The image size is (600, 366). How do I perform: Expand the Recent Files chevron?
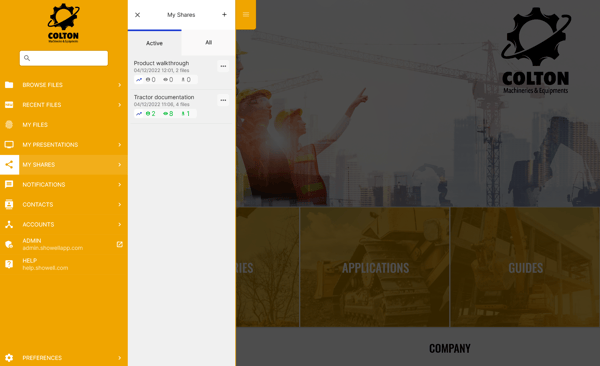click(119, 105)
